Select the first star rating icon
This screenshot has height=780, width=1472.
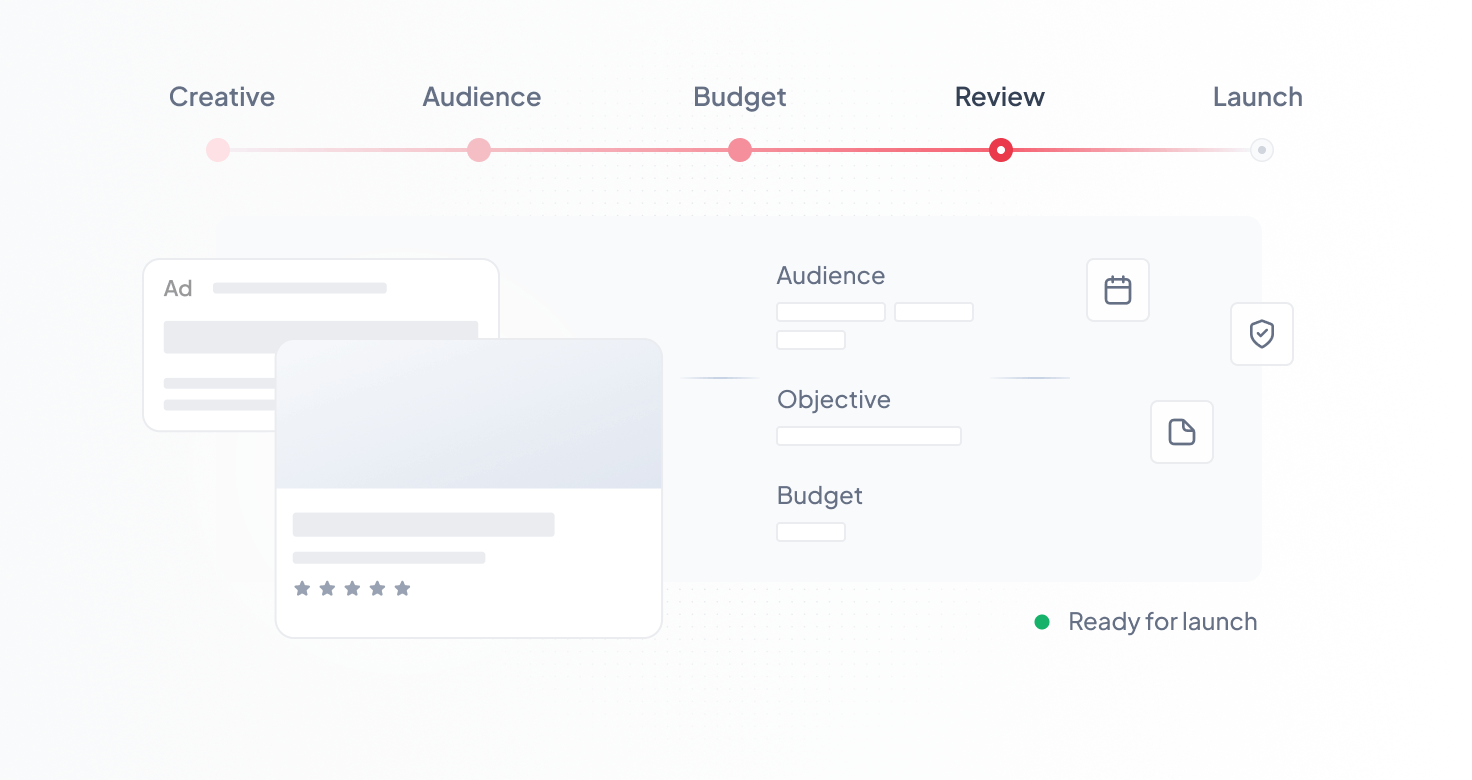point(302,589)
